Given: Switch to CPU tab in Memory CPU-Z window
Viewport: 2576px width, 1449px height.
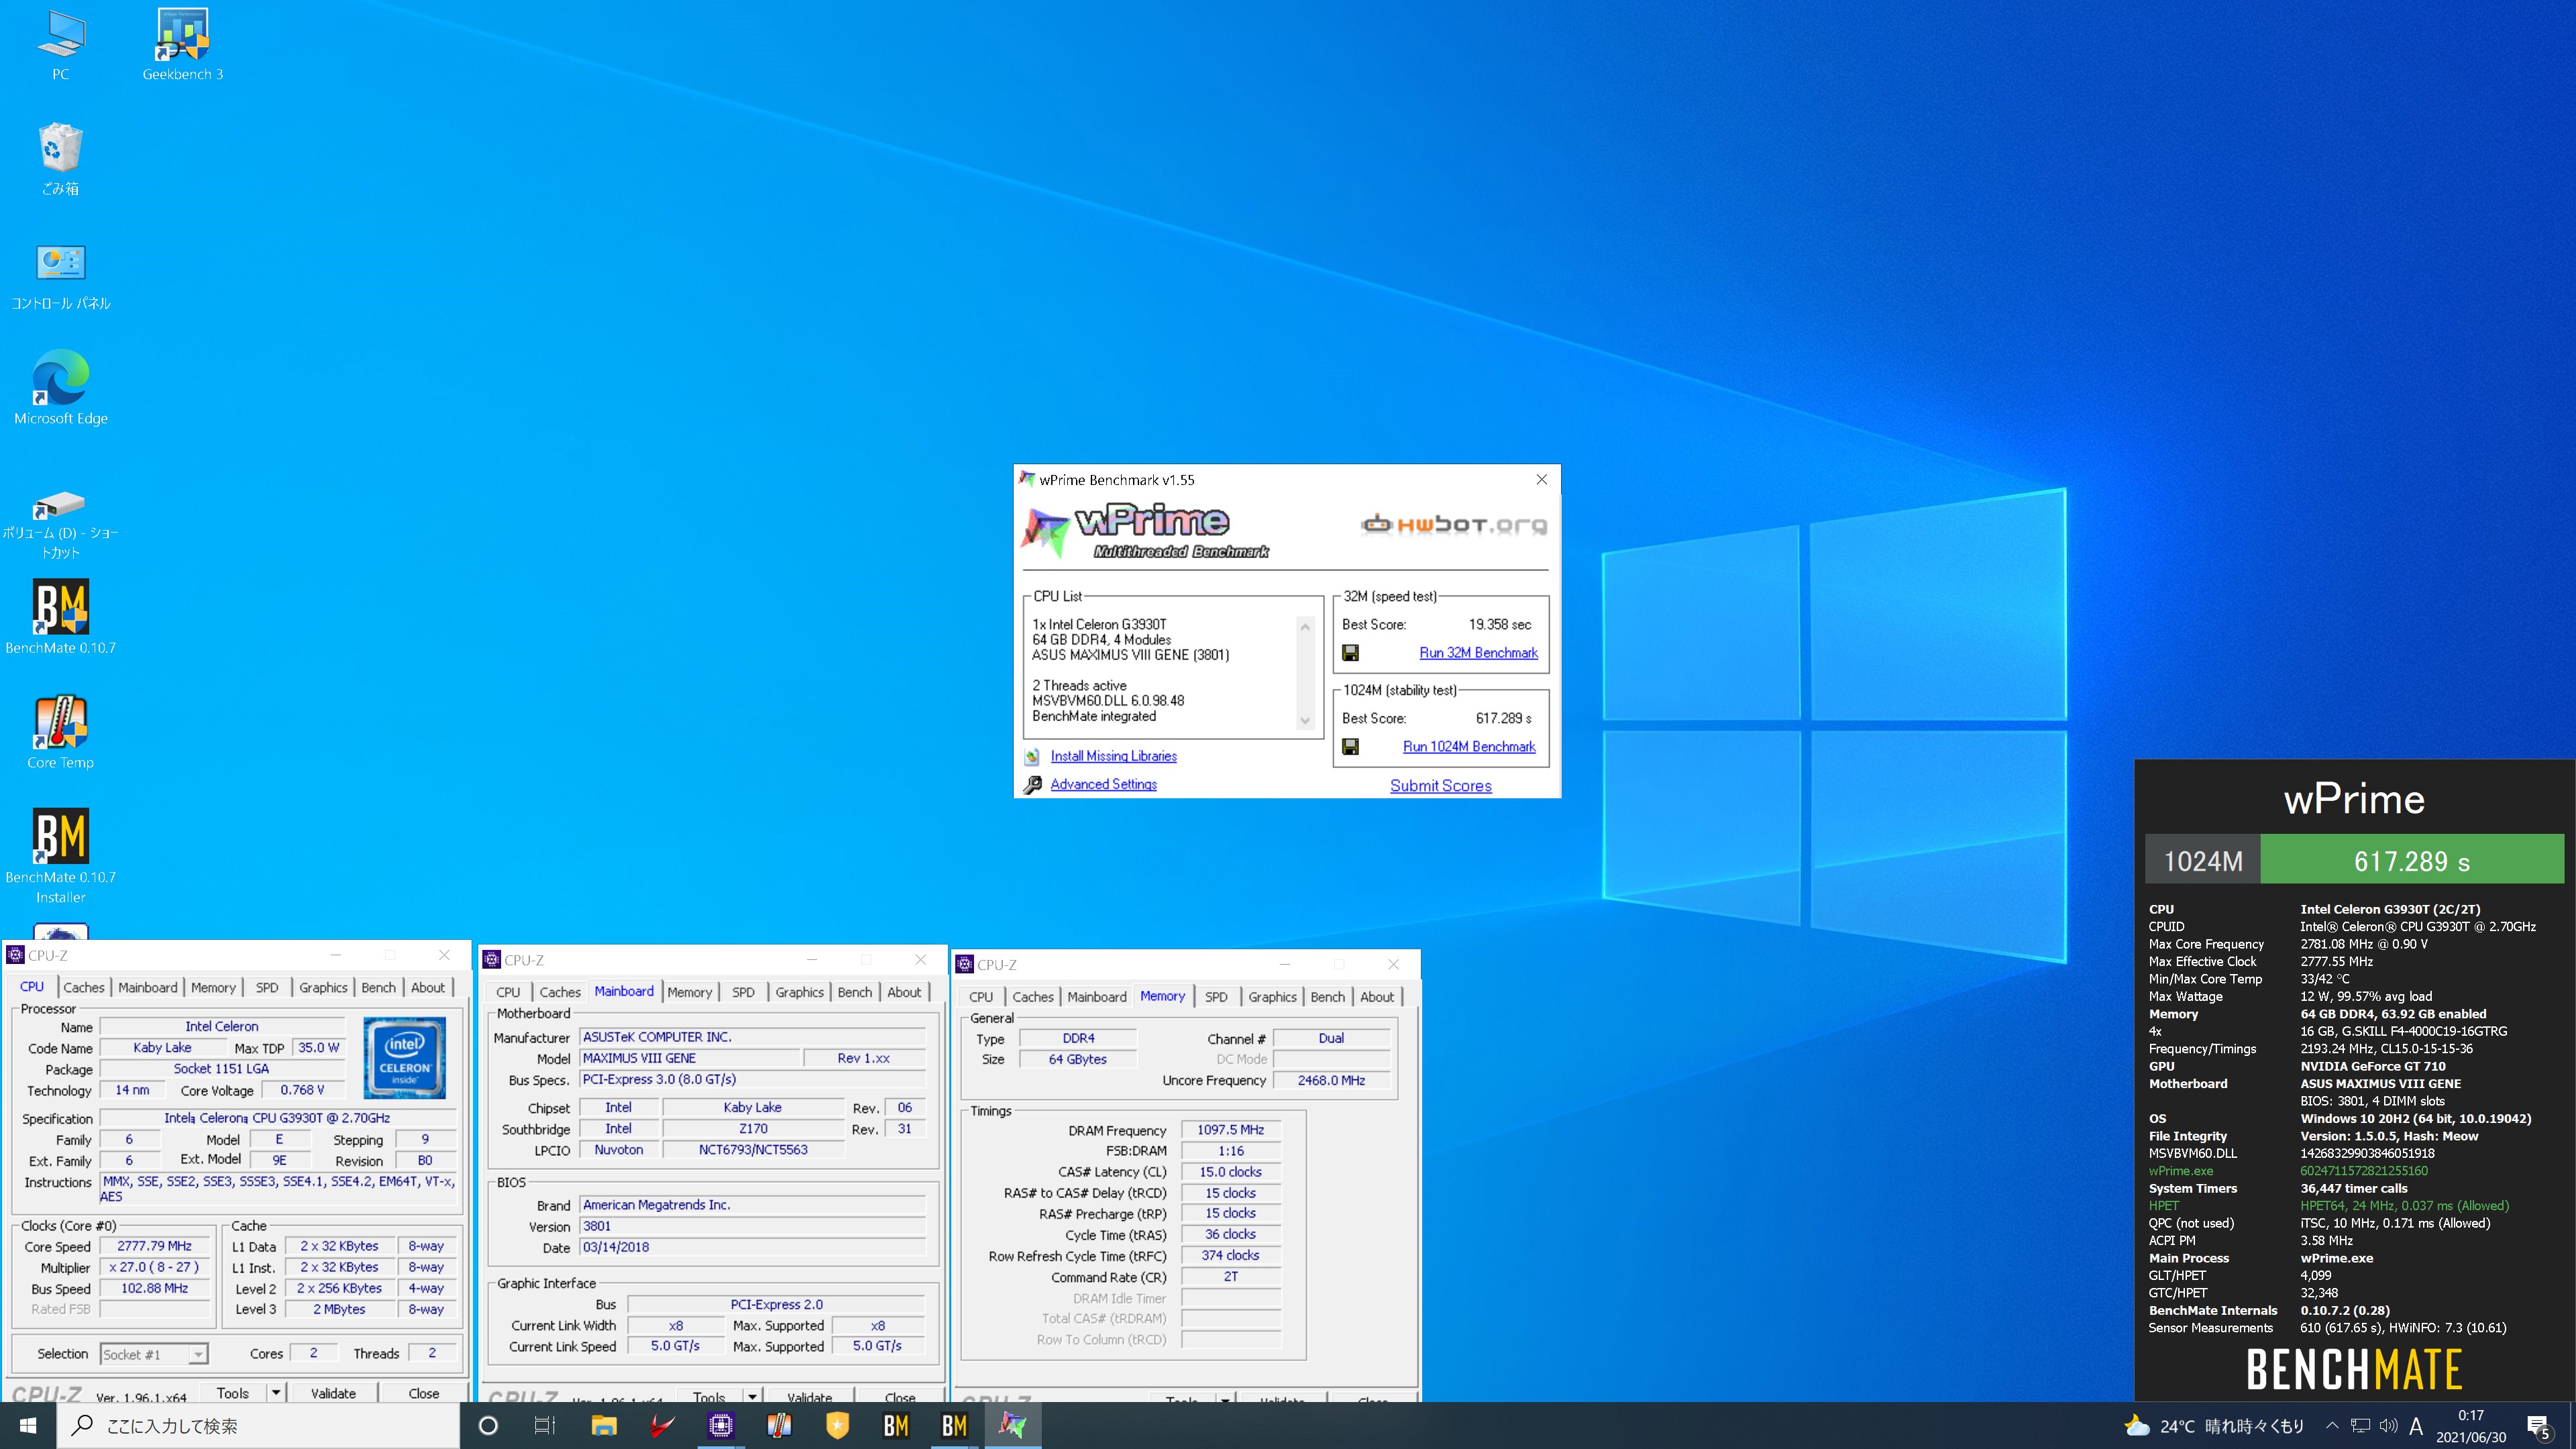Looking at the screenshot, I should click(x=981, y=997).
